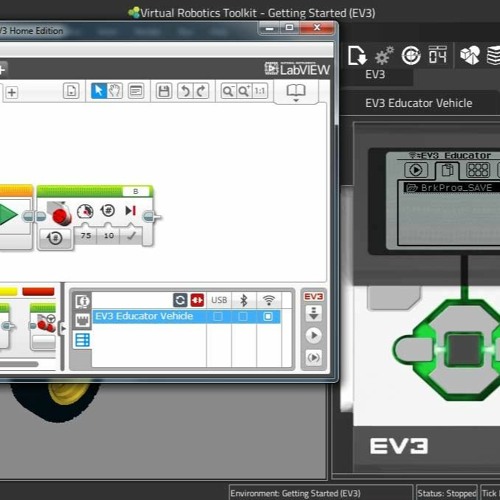Open the gears settings icon in toolkit
This screenshot has height=500, width=500.
click(384, 56)
